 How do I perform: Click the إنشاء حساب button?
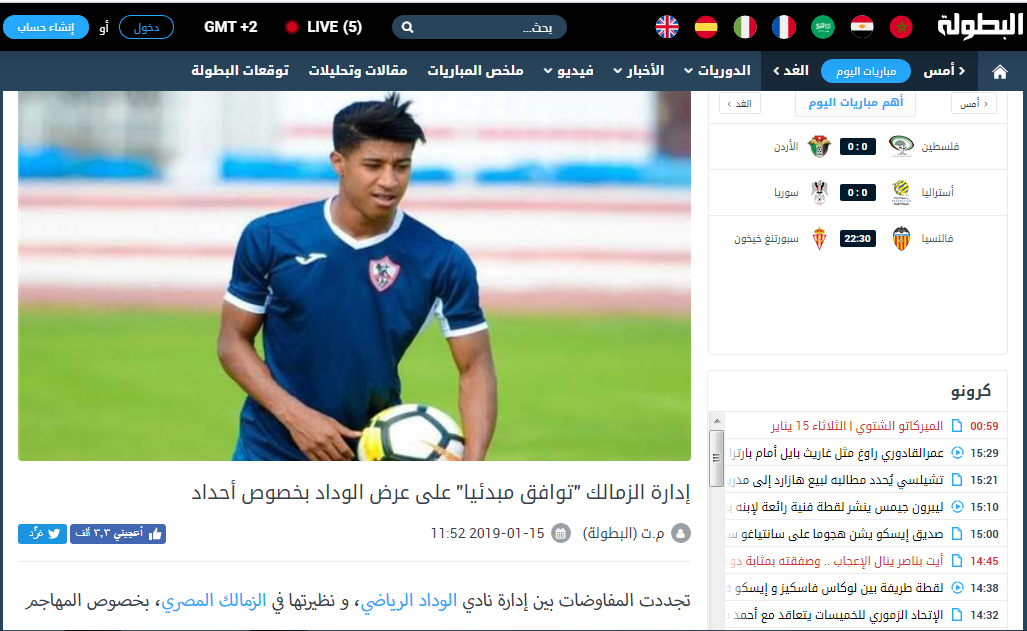pyautogui.click(x=46, y=27)
